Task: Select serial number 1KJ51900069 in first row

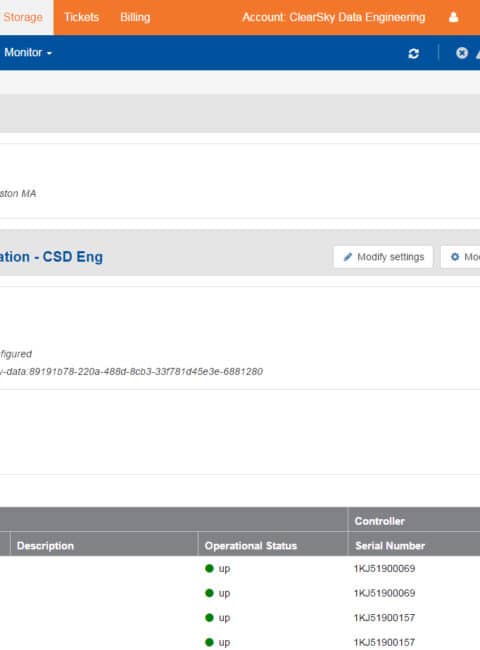Action: point(384,568)
